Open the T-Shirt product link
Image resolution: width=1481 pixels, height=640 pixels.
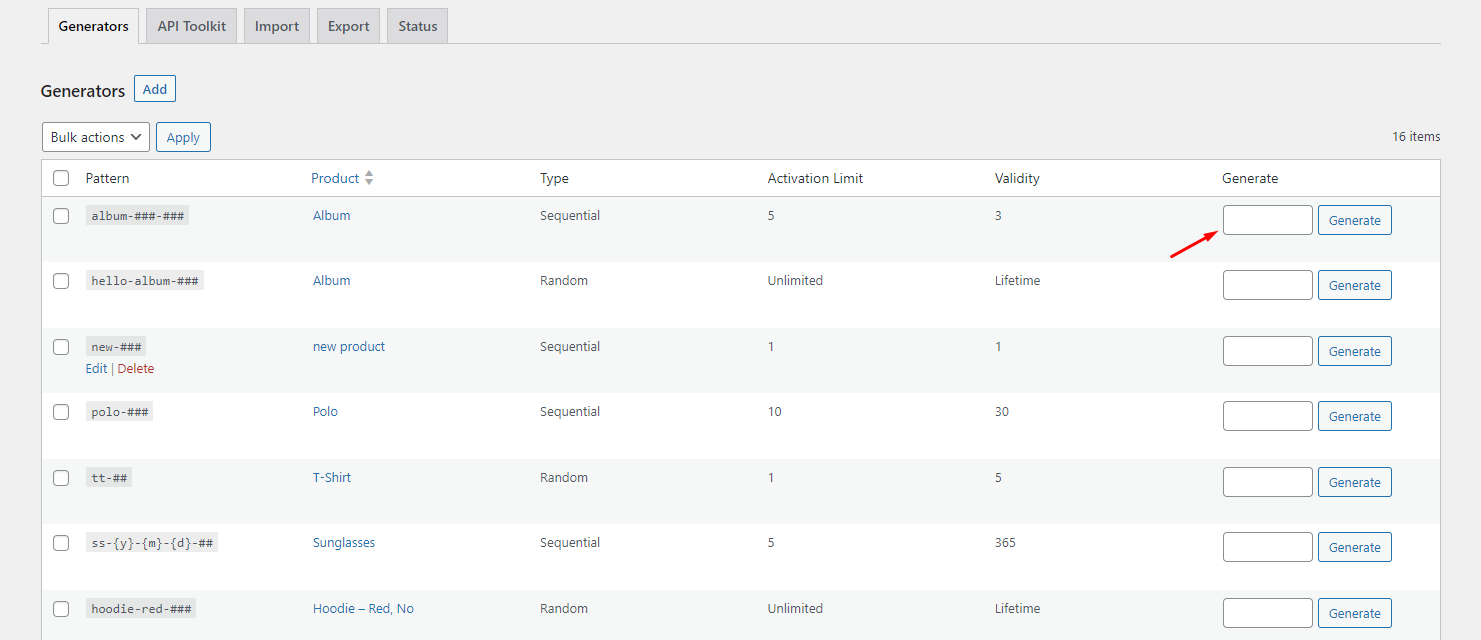point(331,477)
